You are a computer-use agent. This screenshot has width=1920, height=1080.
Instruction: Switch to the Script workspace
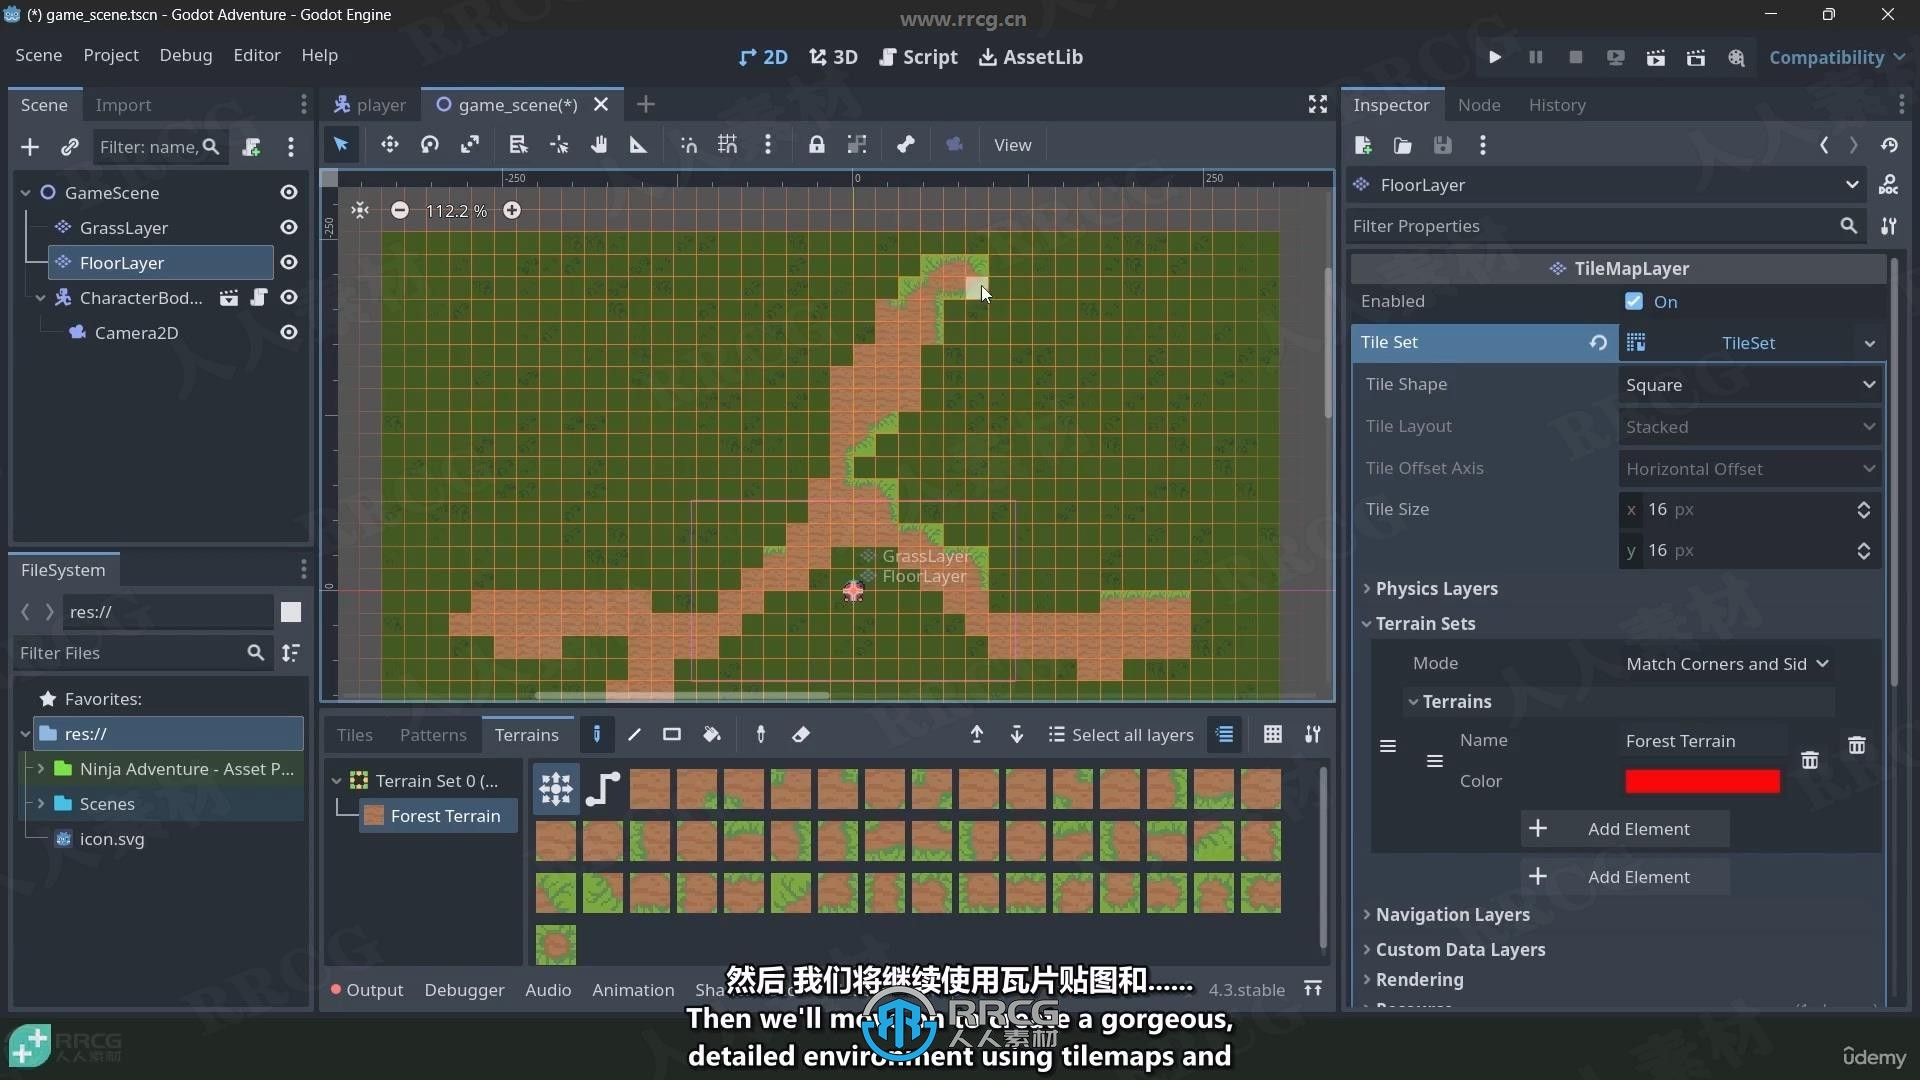pos(918,57)
